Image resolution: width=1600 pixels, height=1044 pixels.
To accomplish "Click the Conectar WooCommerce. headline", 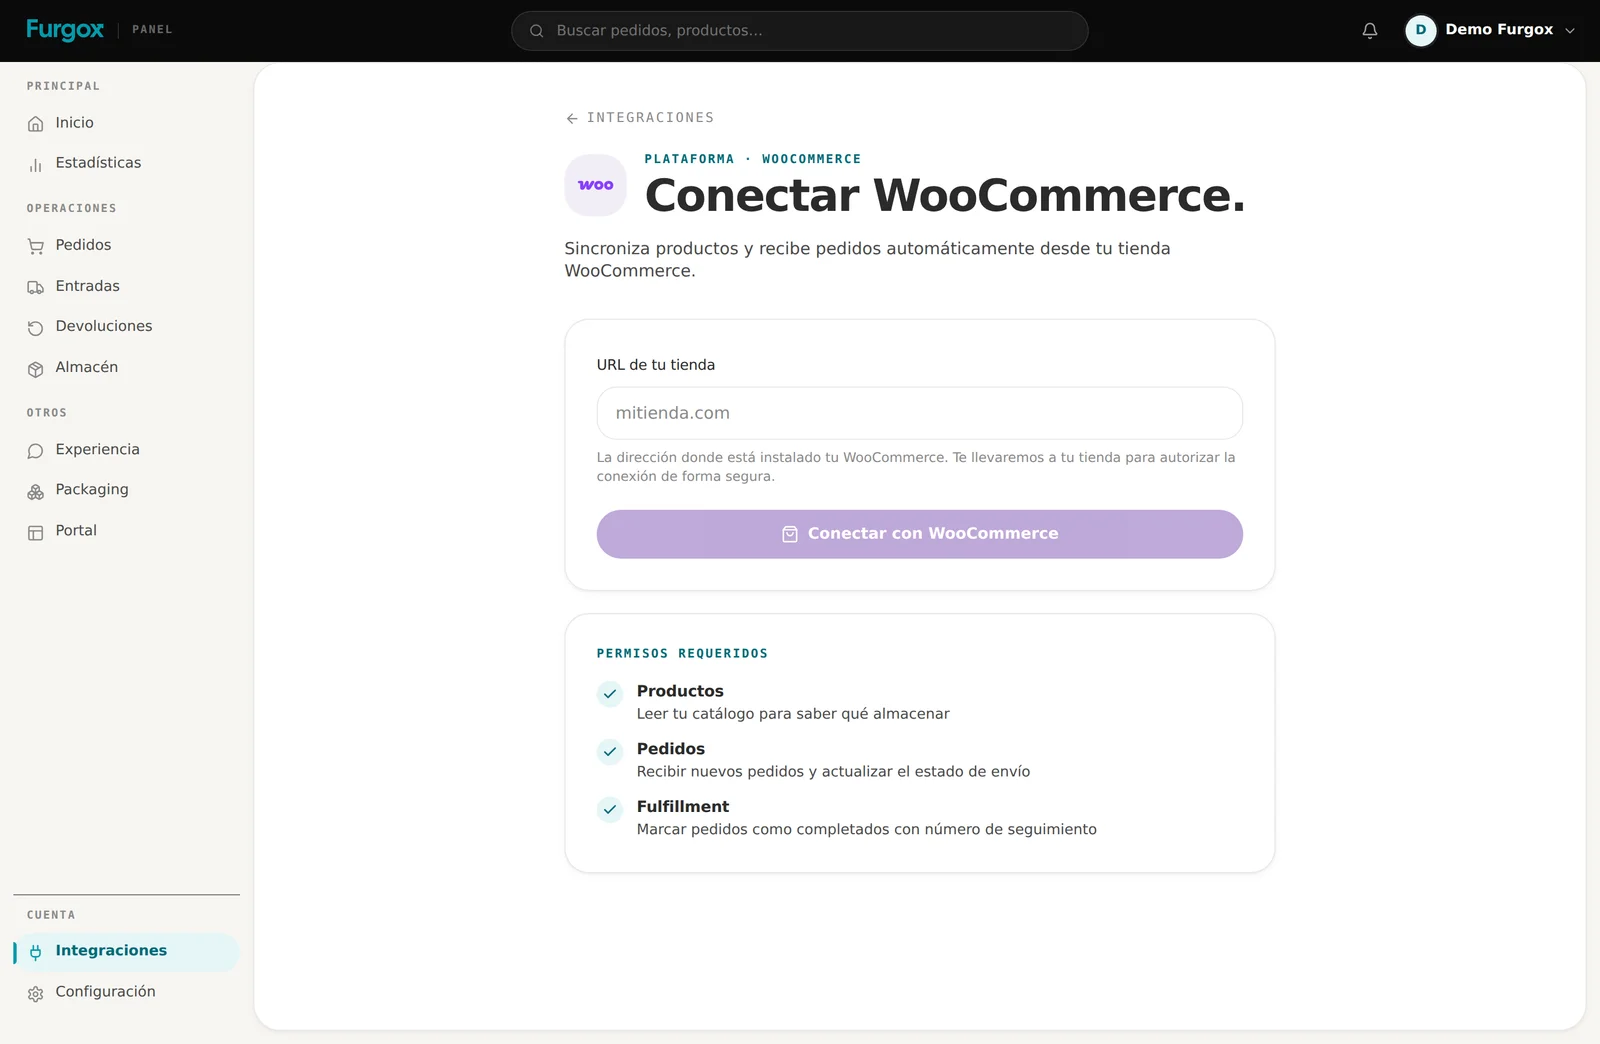I will click(x=945, y=195).
